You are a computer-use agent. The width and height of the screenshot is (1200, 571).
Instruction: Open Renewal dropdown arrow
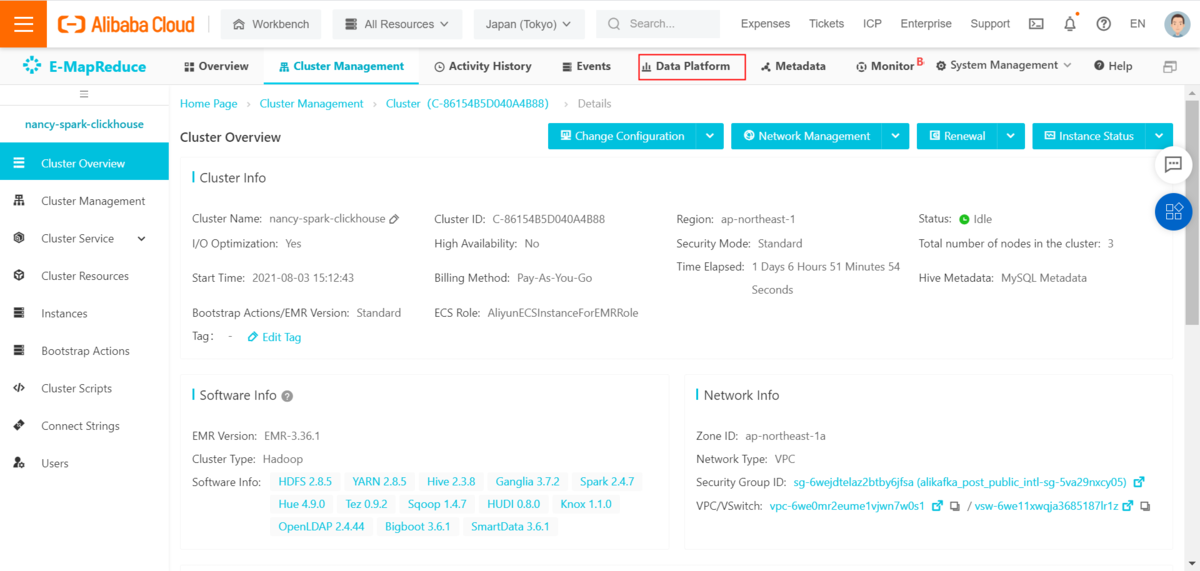pos(1011,136)
